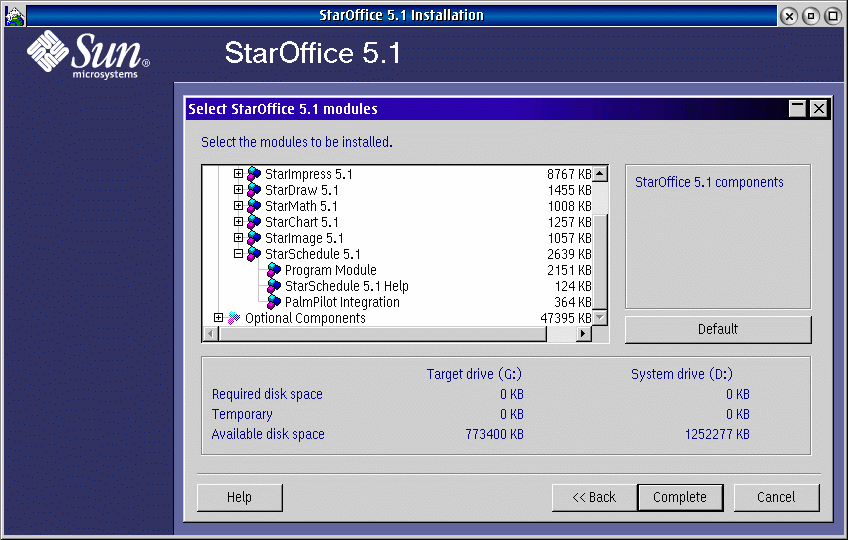Click the 8767 KB size value

coord(569,174)
